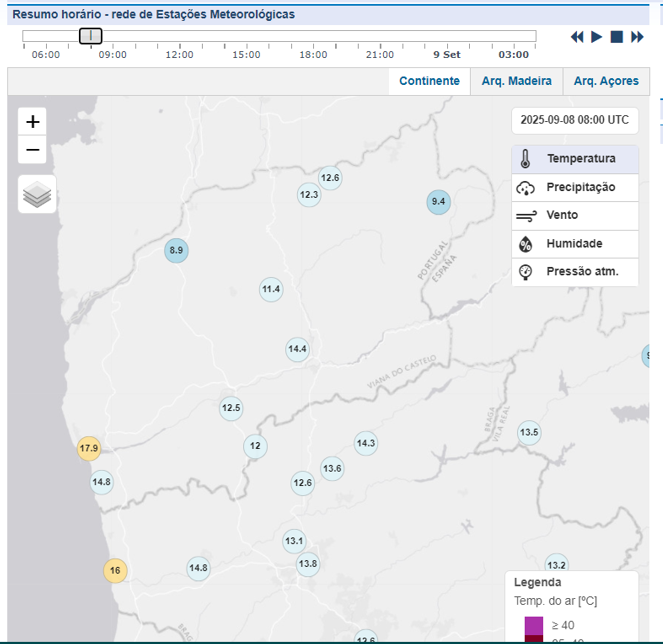Jump to 06:00 on the timeline
The image size is (663, 644).
click(46, 55)
